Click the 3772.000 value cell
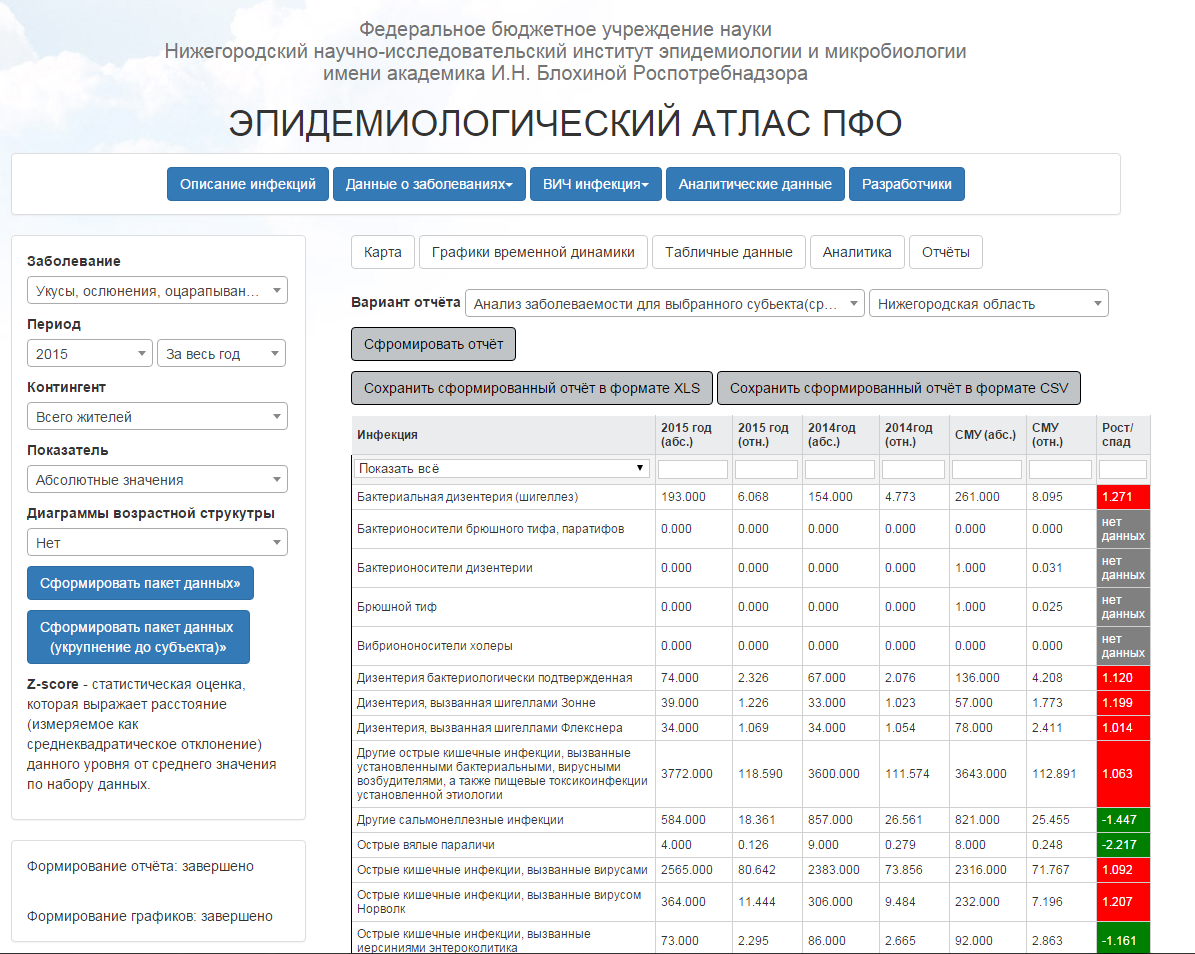Screen dimensions: 1195x954 click(693, 774)
